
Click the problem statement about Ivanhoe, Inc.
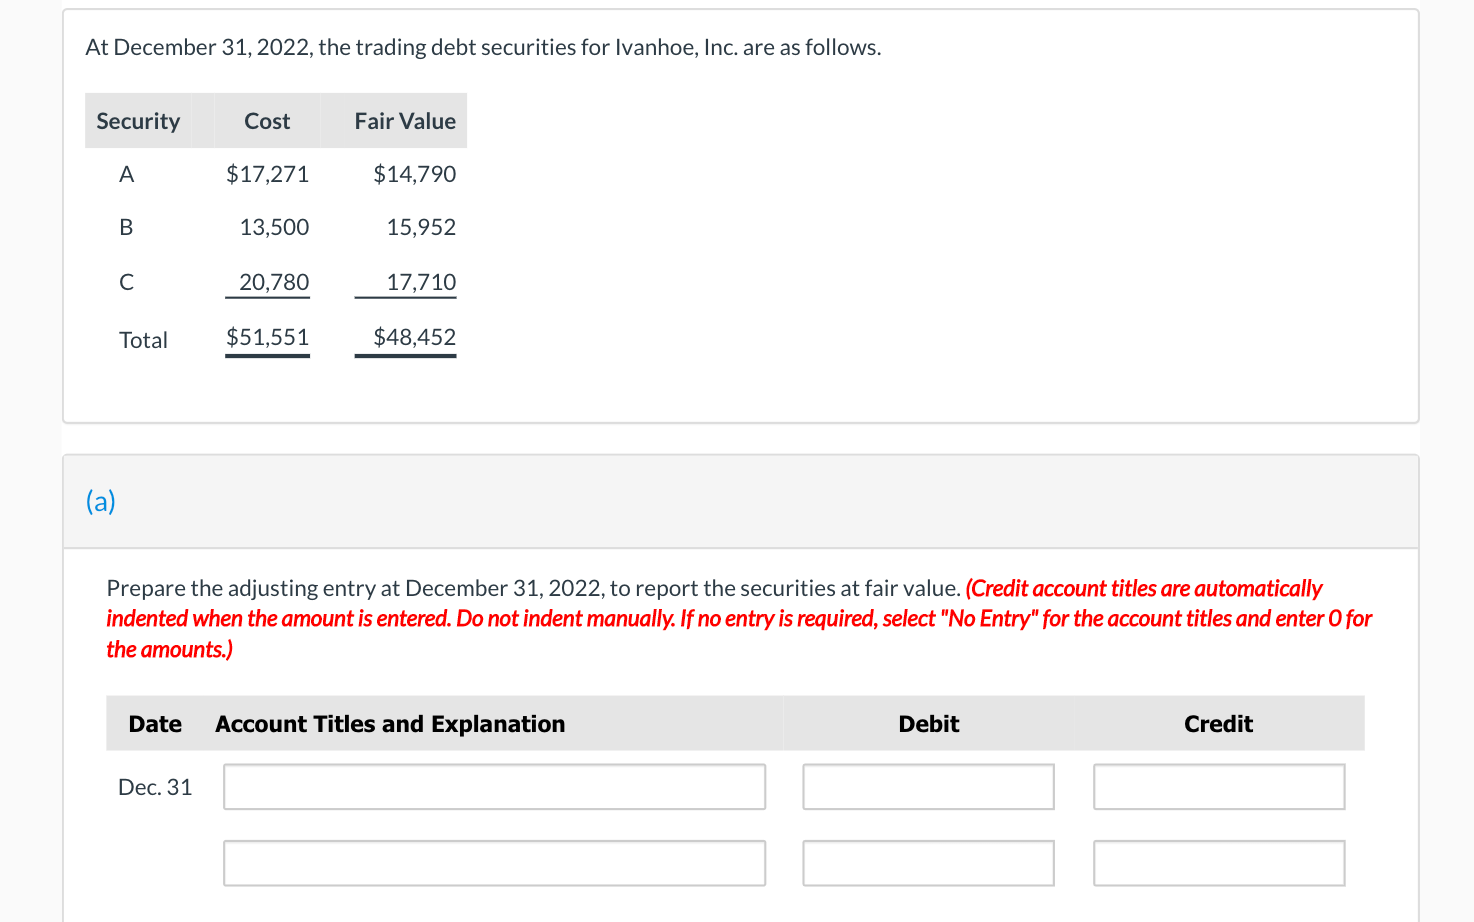[x=483, y=47]
